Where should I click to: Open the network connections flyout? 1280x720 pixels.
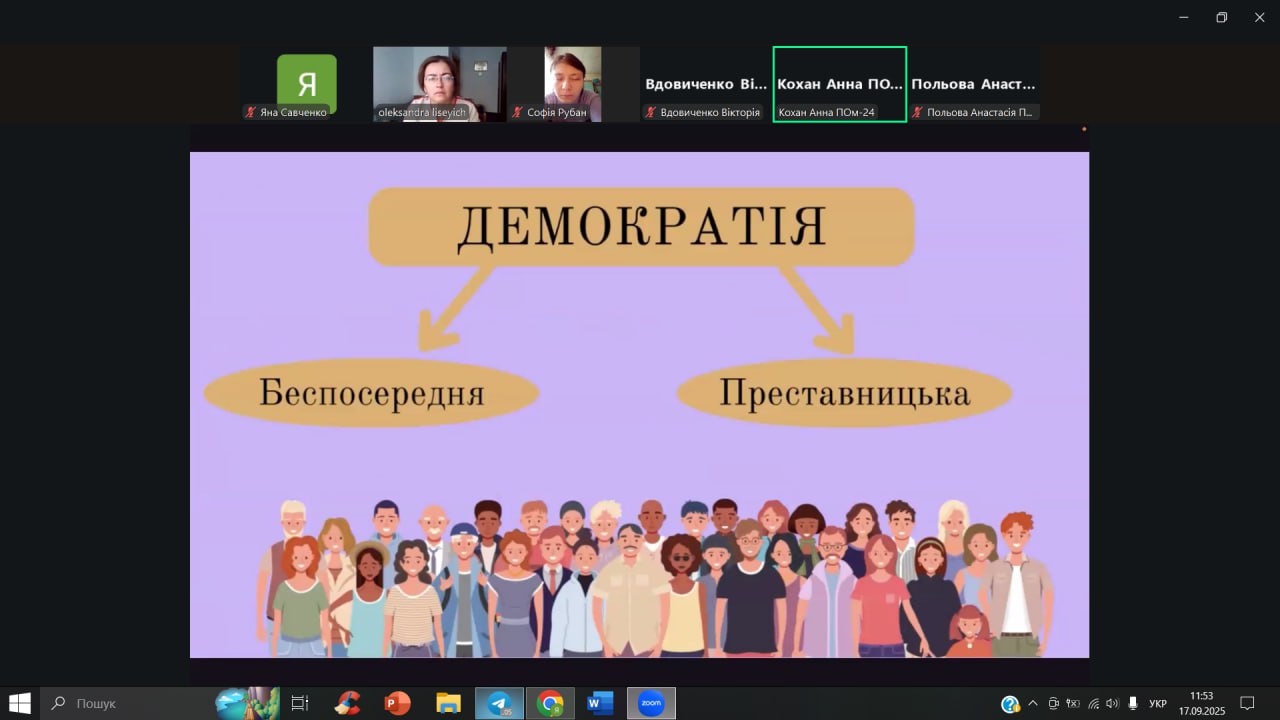pos(1094,704)
